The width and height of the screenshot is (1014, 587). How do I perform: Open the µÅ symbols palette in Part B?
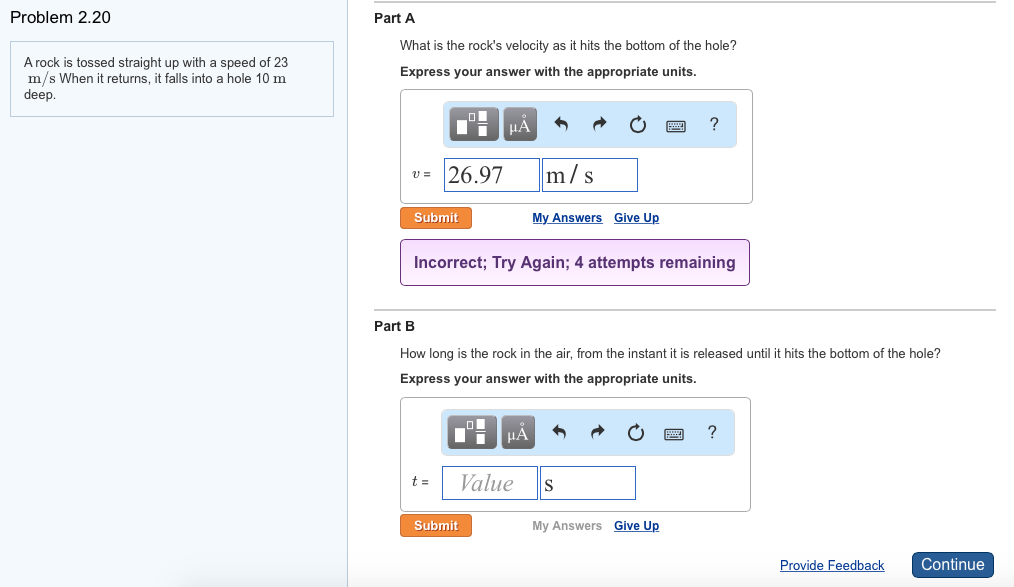click(x=520, y=432)
